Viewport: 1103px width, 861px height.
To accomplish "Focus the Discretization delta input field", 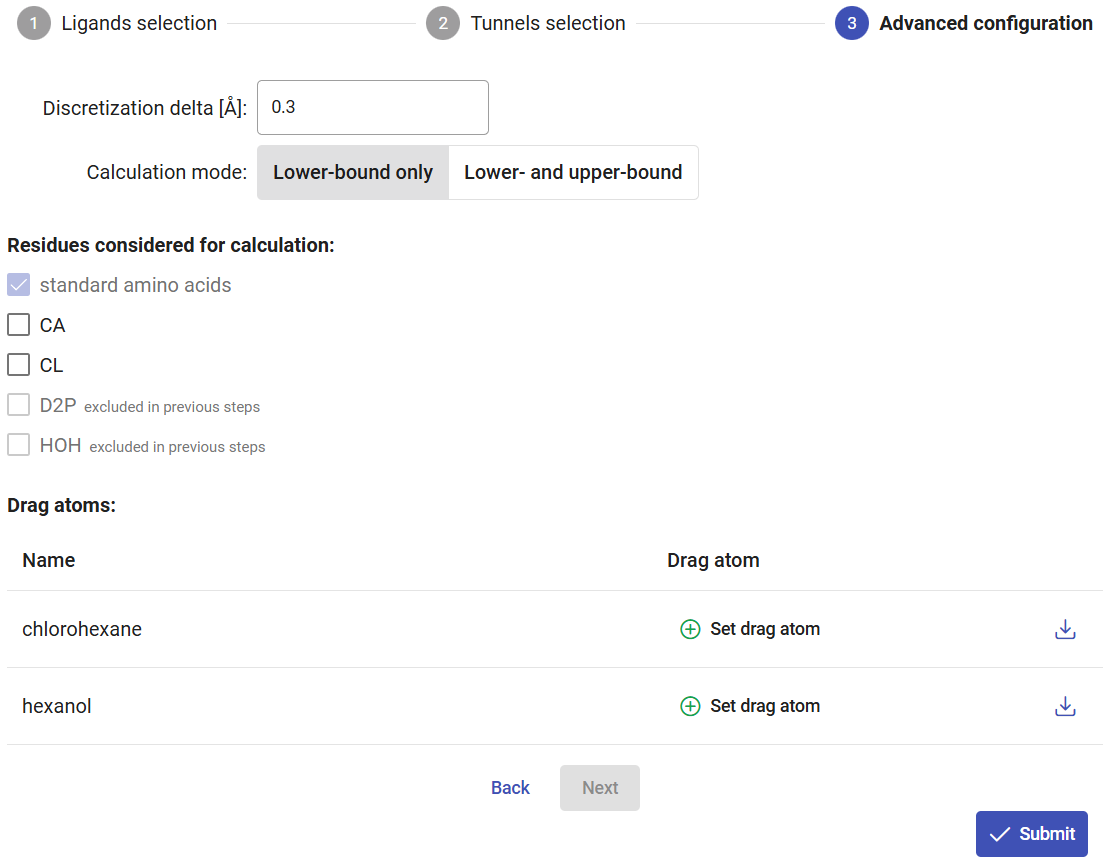I will (x=372, y=107).
